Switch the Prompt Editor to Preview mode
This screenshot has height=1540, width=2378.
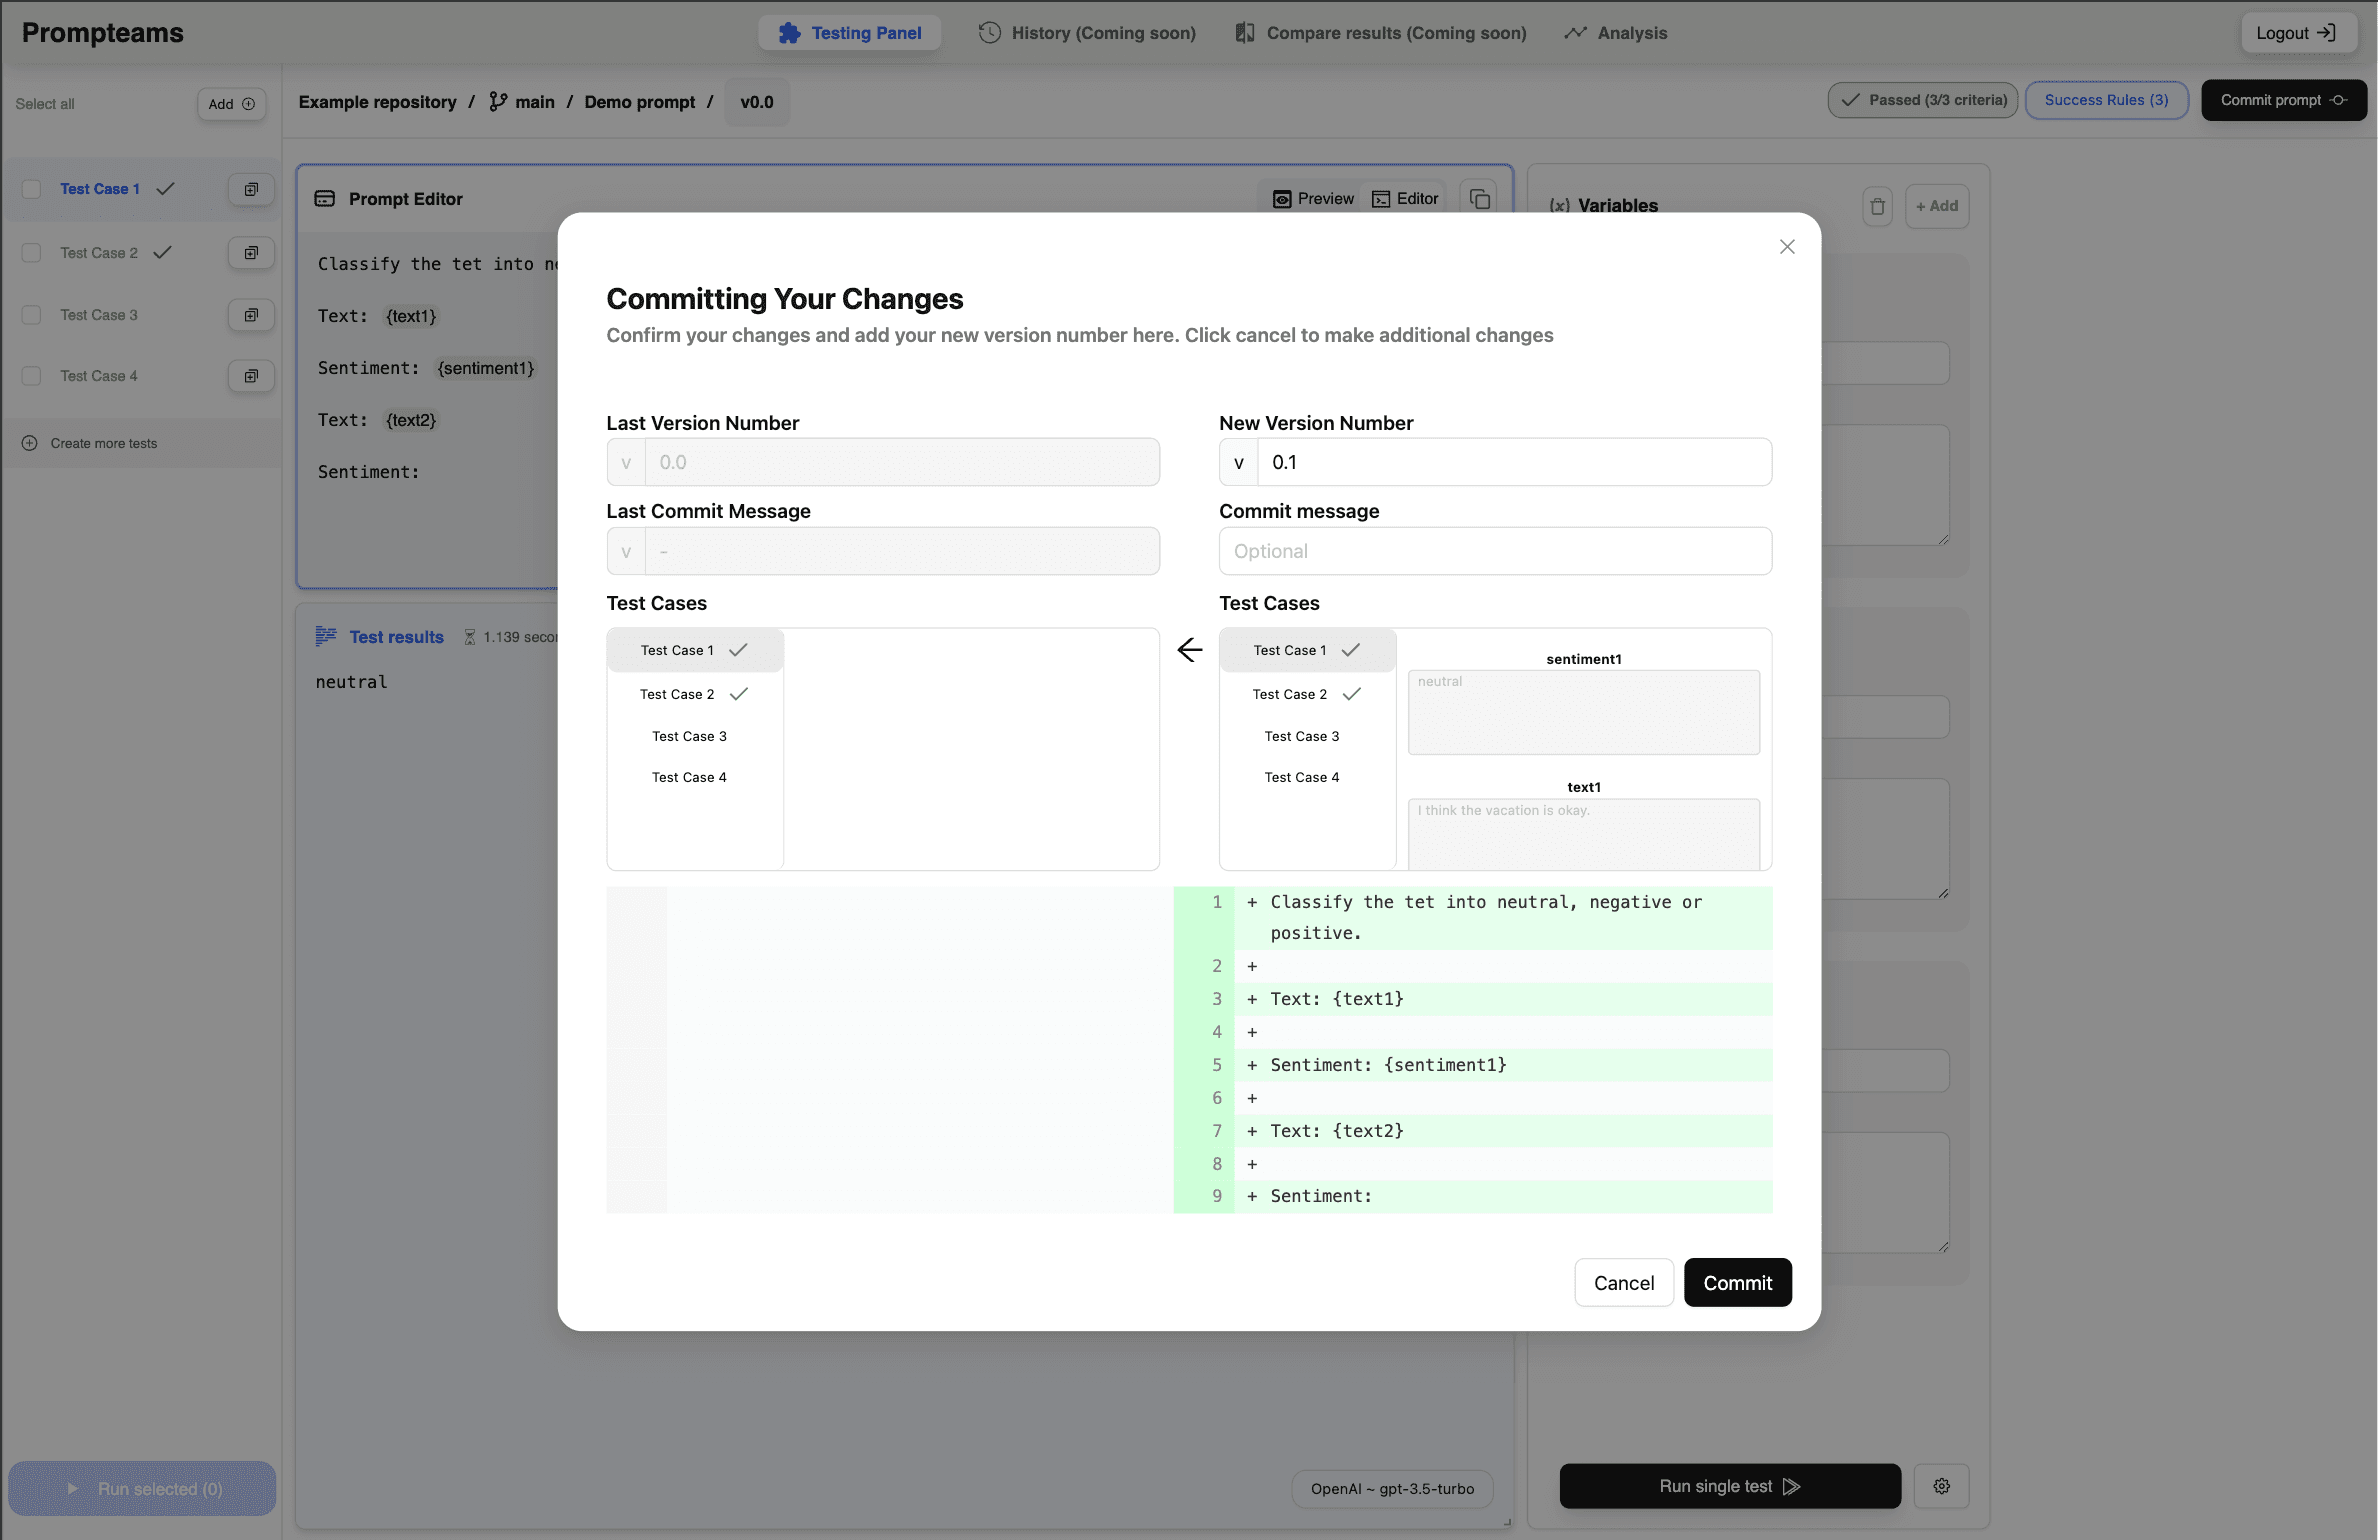(x=1312, y=198)
